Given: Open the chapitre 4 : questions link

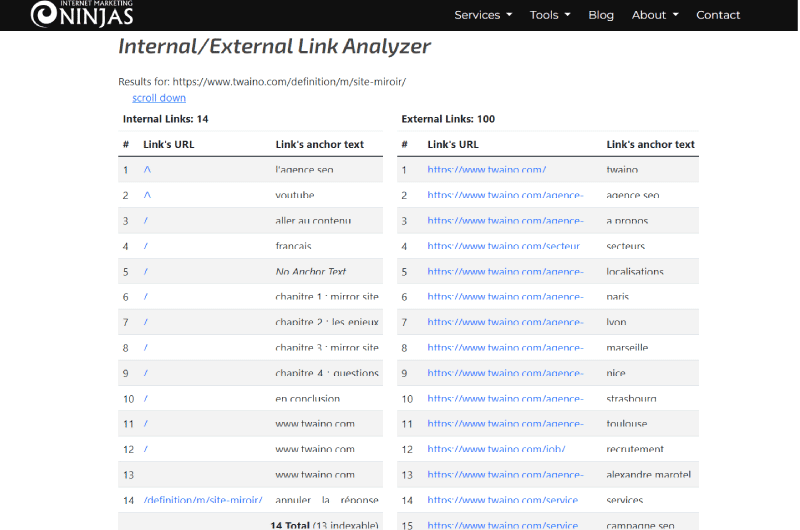Looking at the screenshot, I should pos(145,373).
